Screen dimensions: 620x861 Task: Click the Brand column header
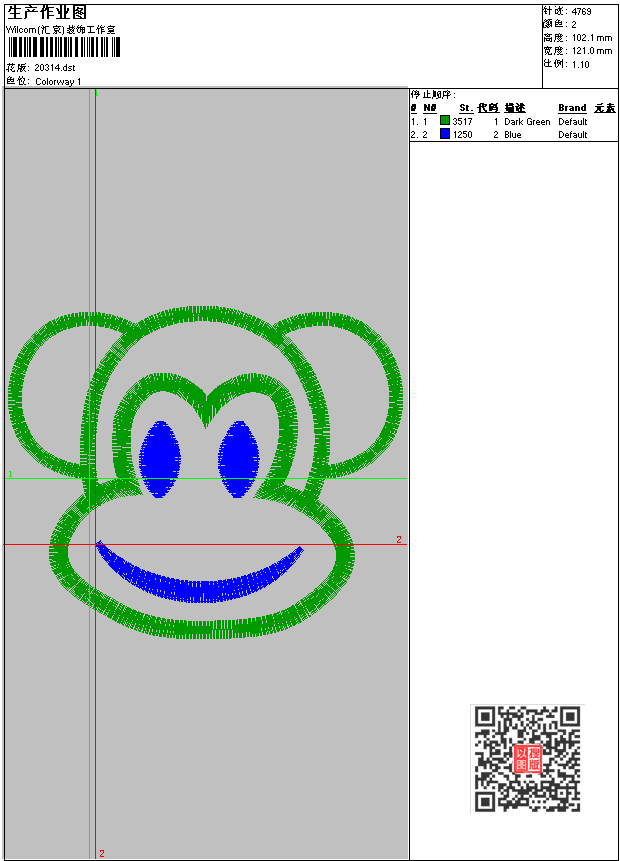(x=572, y=108)
